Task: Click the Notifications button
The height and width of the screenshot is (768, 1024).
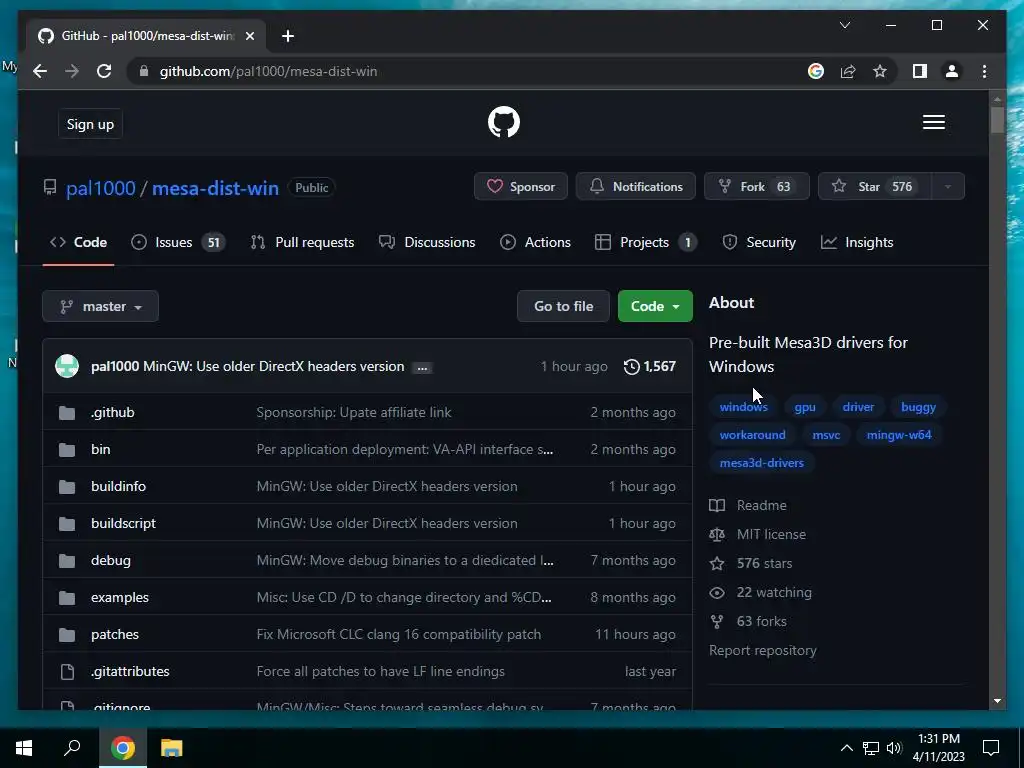Action: tap(635, 187)
